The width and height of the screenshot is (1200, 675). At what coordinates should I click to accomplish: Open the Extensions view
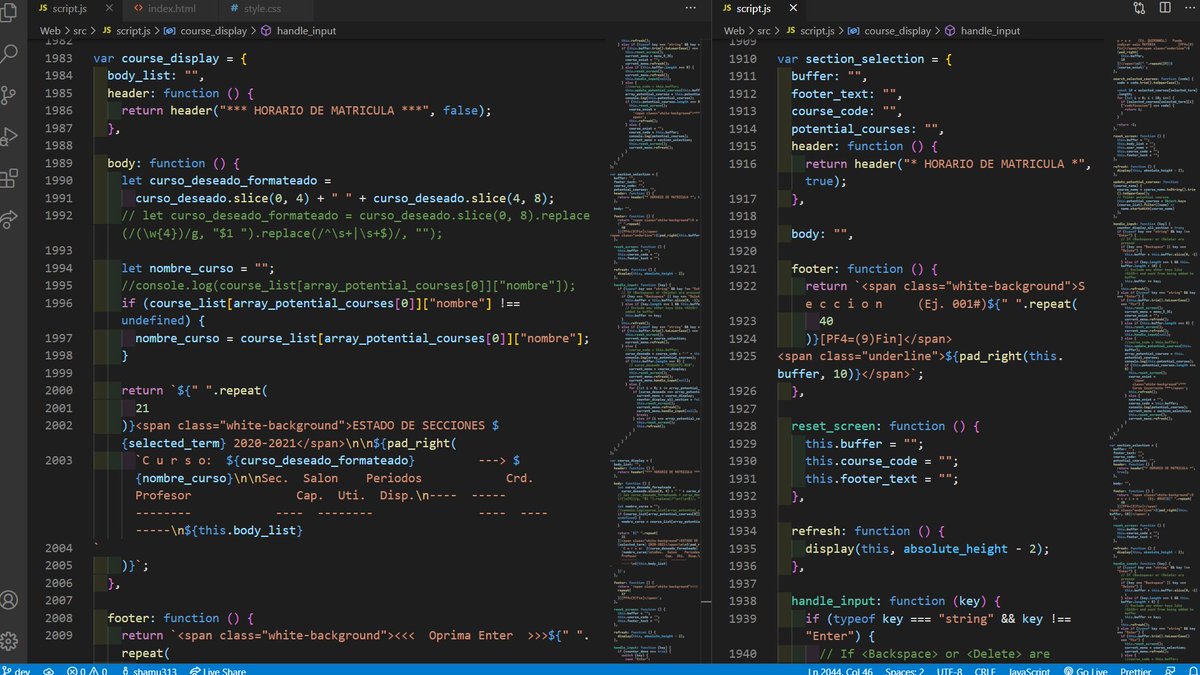[x=9, y=178]
